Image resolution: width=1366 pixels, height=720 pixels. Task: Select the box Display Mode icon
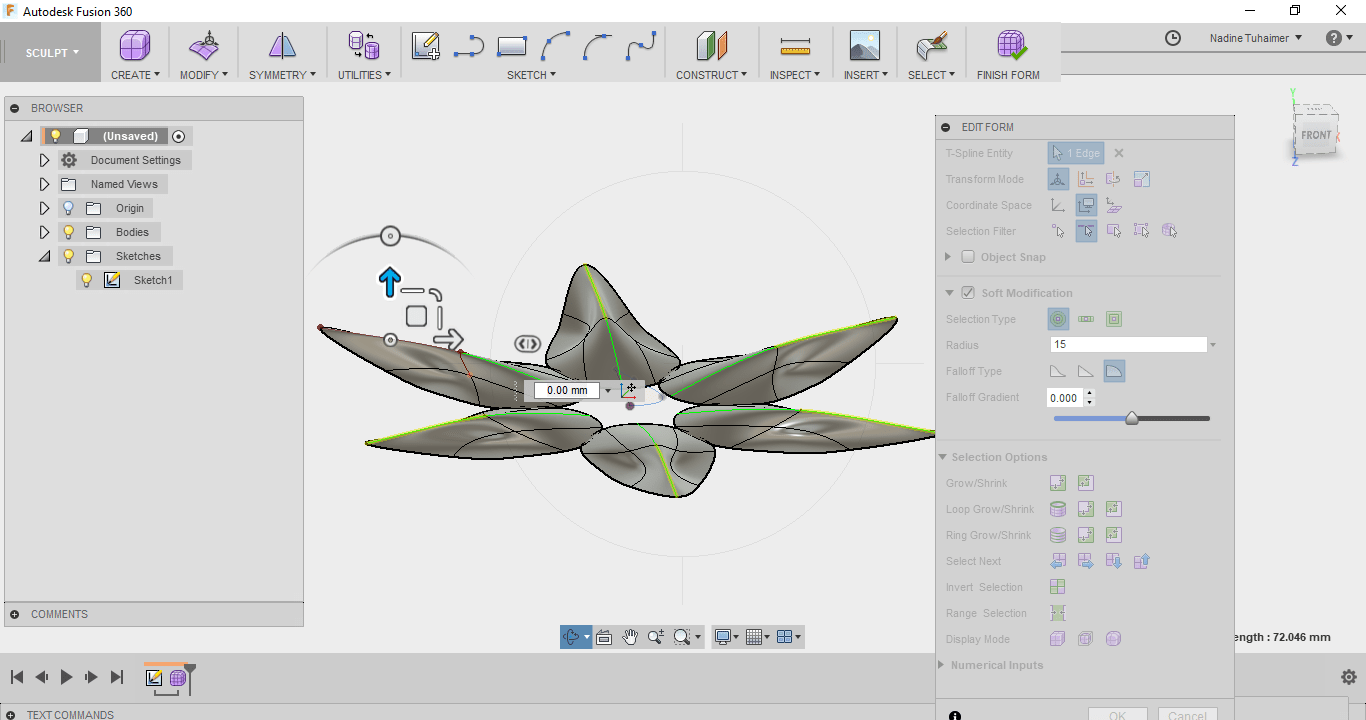coord(1058,639)
